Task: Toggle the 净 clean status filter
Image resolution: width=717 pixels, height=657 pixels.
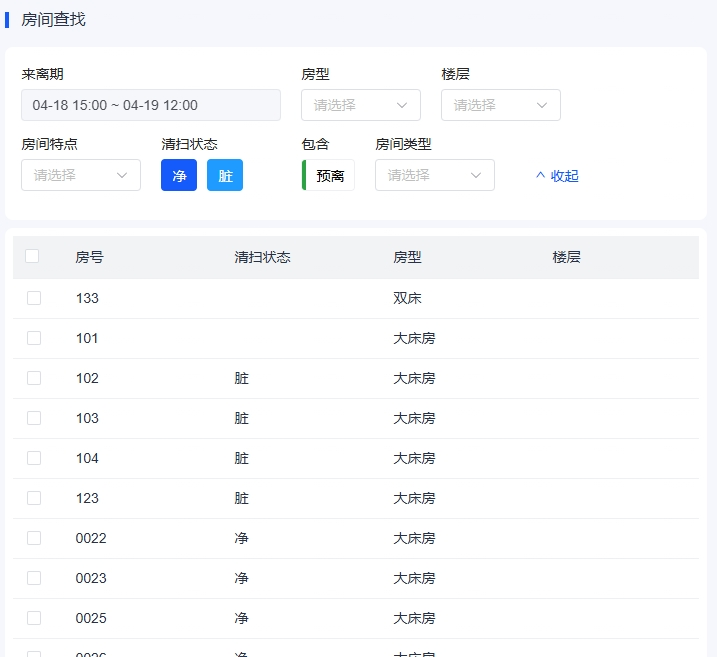Action: tap(179, 175)
